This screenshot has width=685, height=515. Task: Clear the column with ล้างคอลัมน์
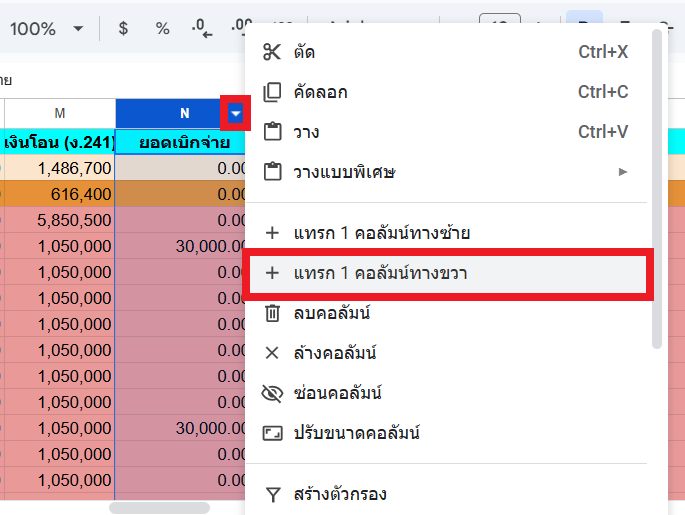coord(446,353)
